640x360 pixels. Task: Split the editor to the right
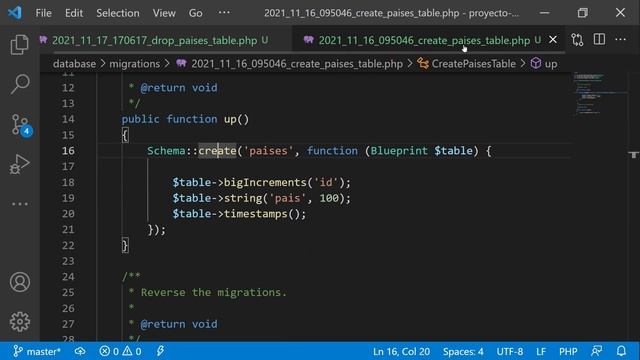599,39
